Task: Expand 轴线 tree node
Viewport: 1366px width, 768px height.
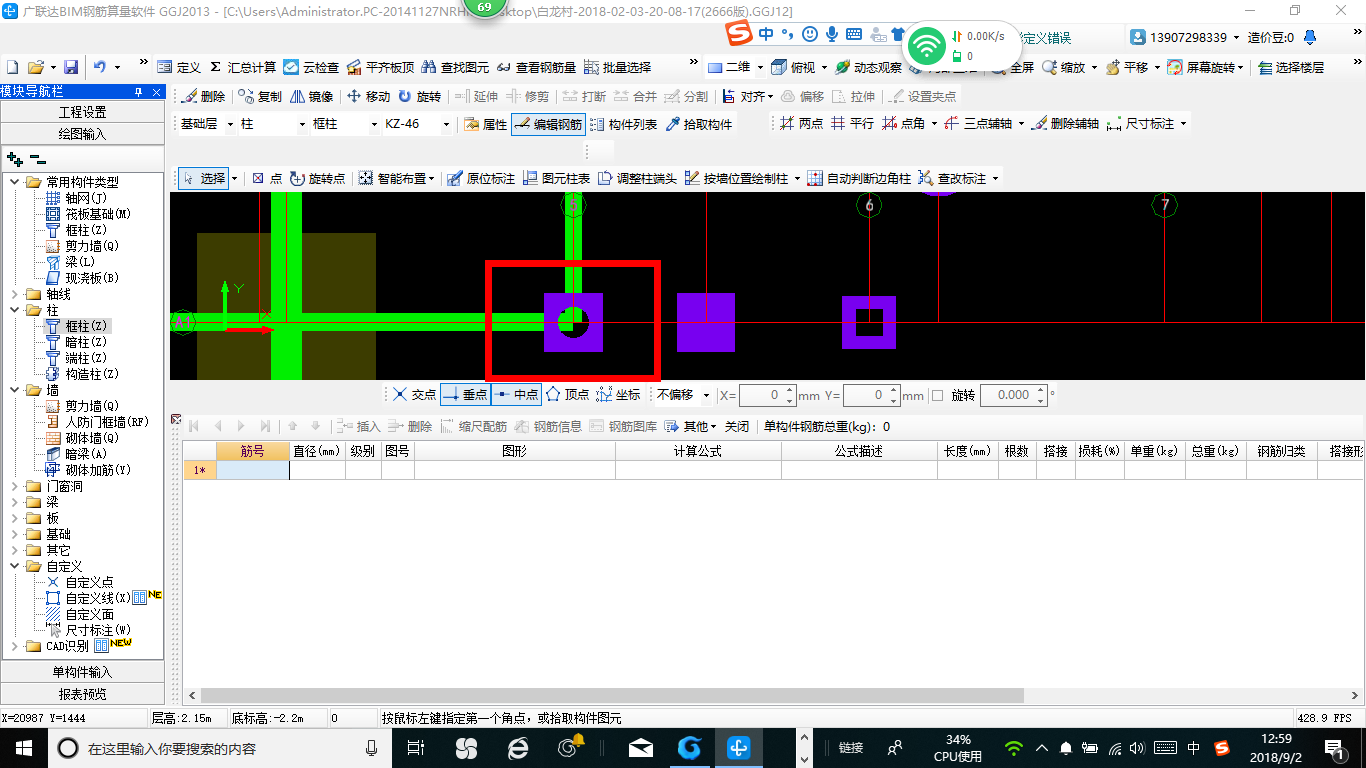Action: (x=14, y=294)
